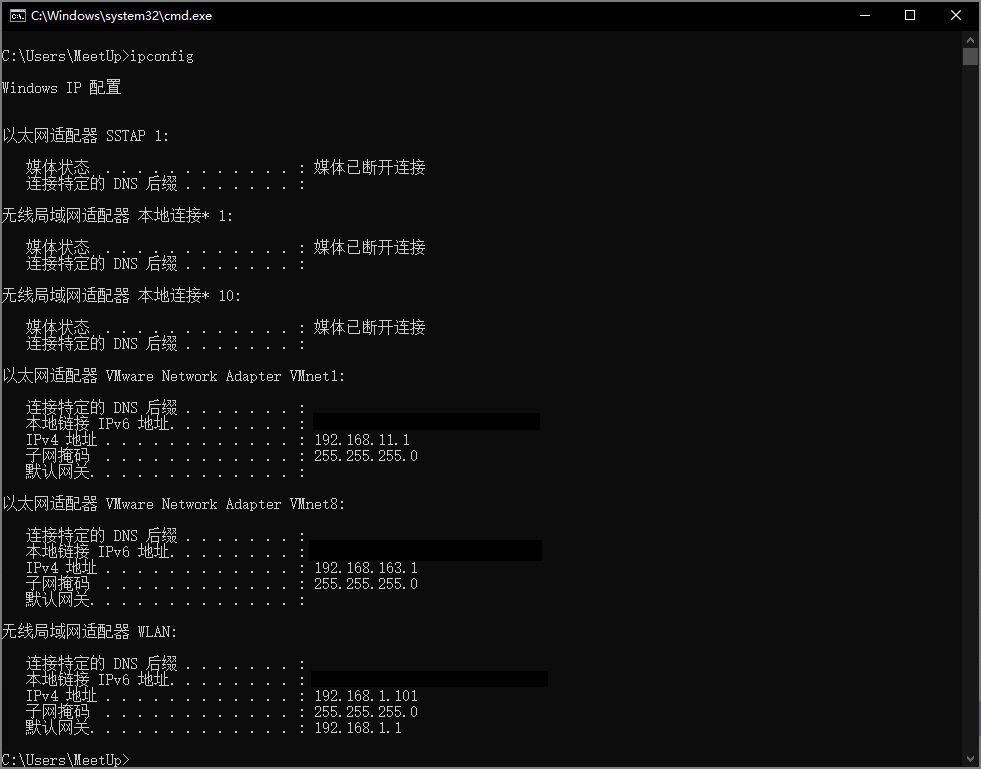
Task: Click the VMware Network Adapter VMnet8 header
Action: coord(174,504)
